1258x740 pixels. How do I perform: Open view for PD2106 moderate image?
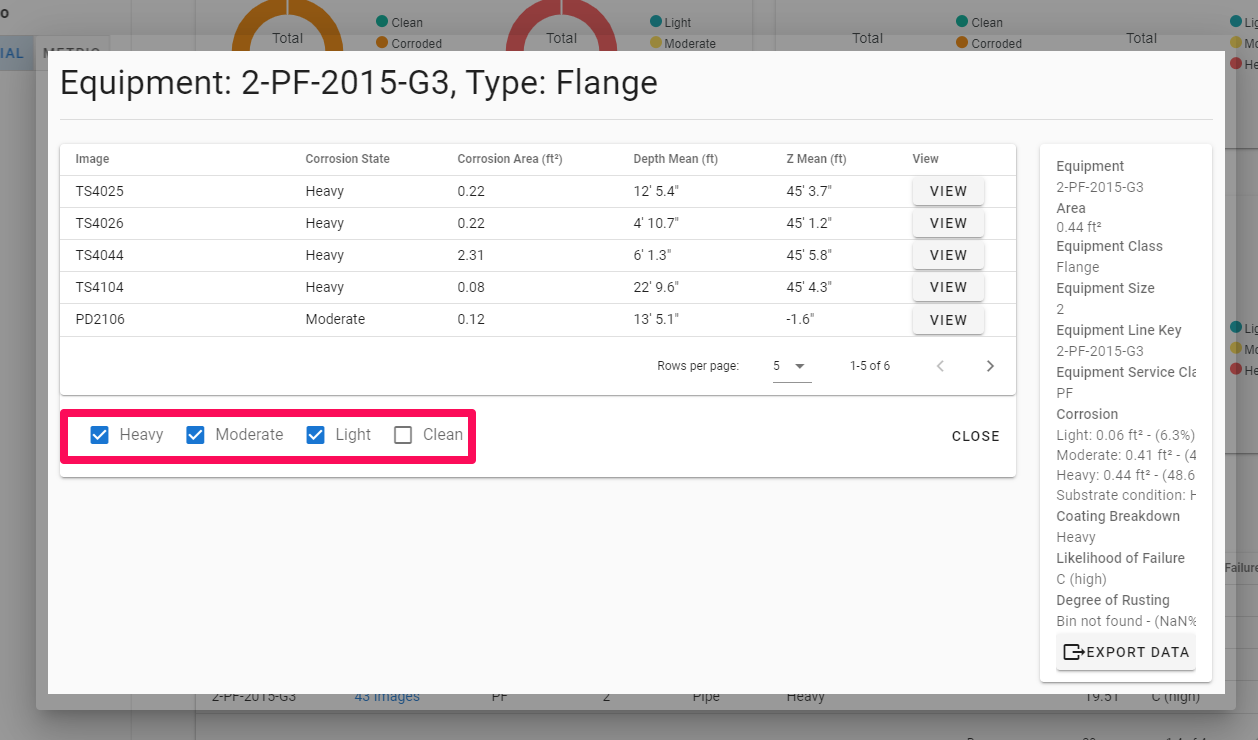[948, 320]
